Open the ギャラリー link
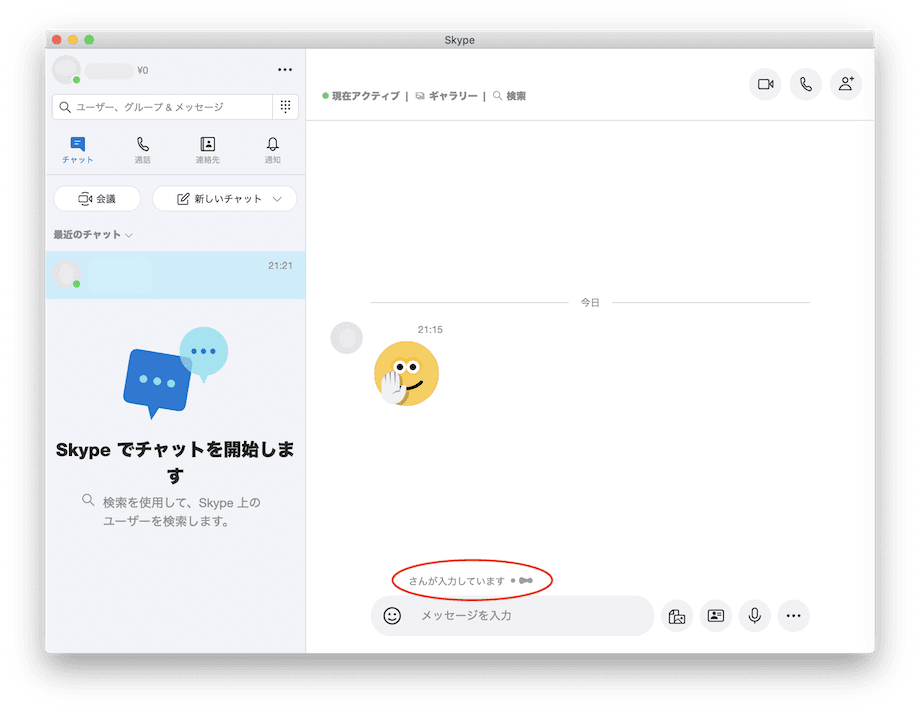 click(x=447, y=96)
